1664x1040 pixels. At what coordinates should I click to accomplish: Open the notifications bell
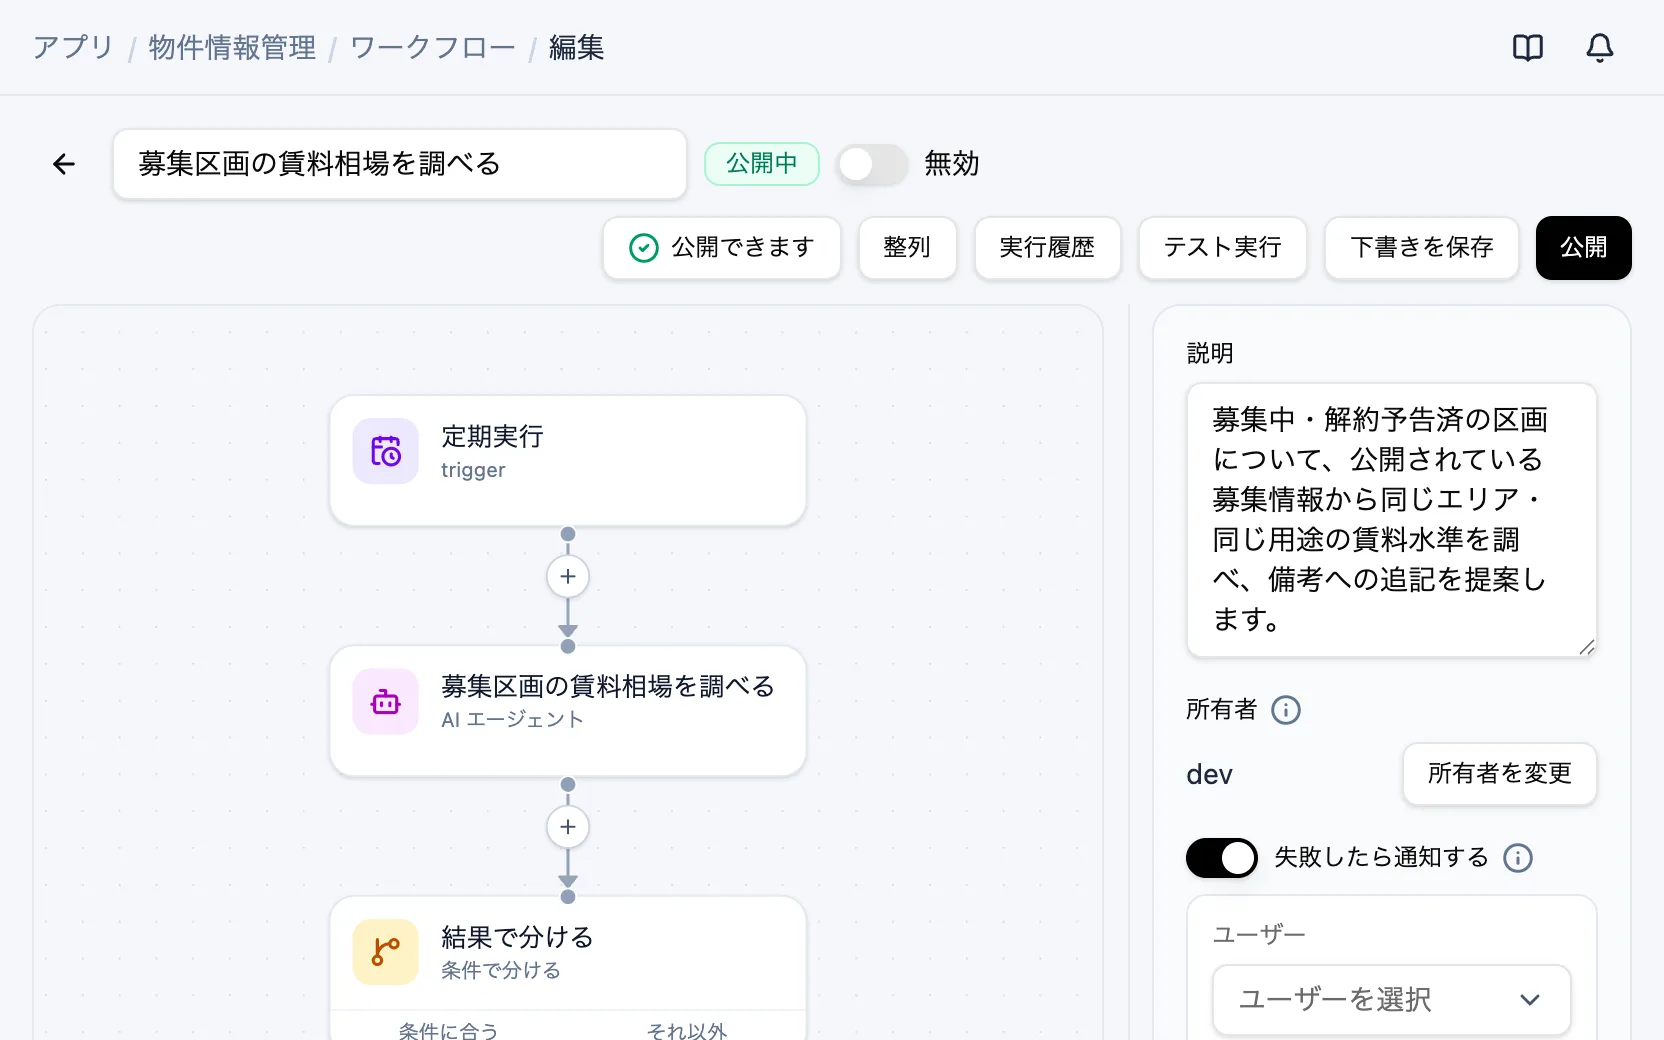(x=1599, y=48)
